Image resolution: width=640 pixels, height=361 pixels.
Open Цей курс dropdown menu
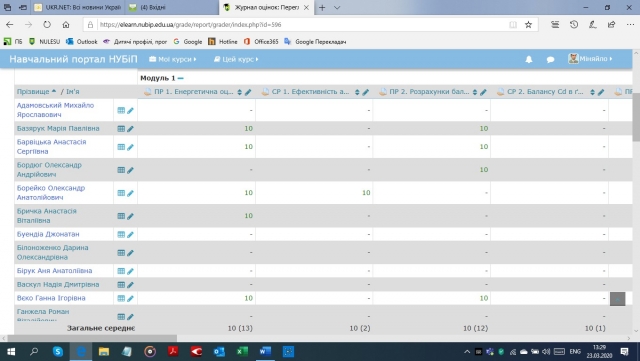click(x=236, y=59)
